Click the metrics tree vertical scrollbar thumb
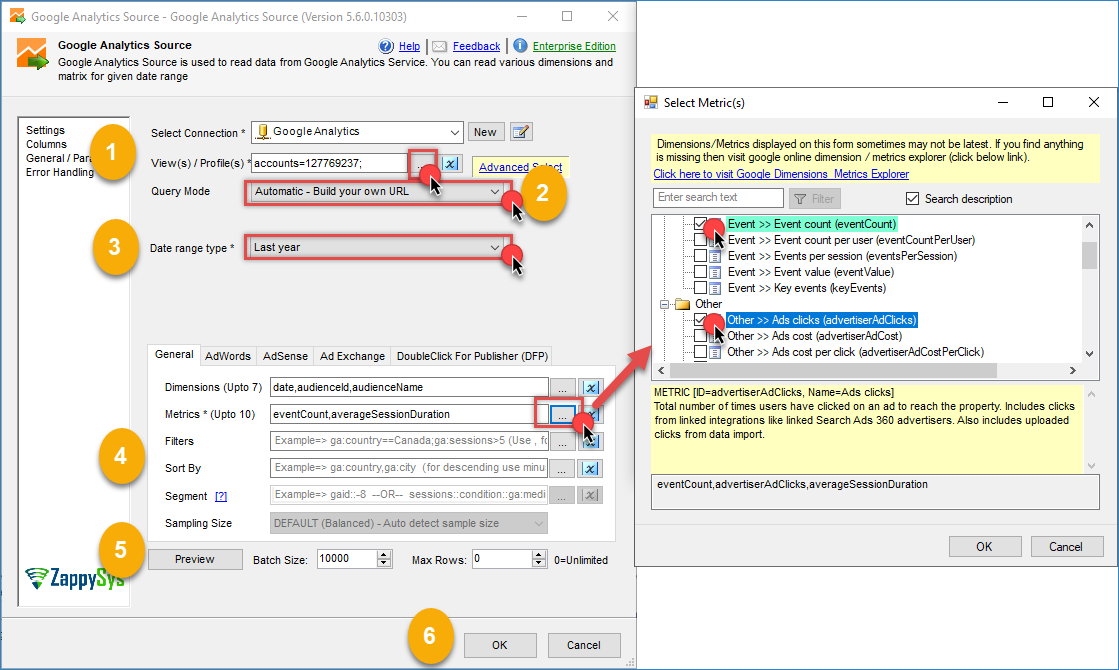1119x670 pixels. (x=1089, y=255)
